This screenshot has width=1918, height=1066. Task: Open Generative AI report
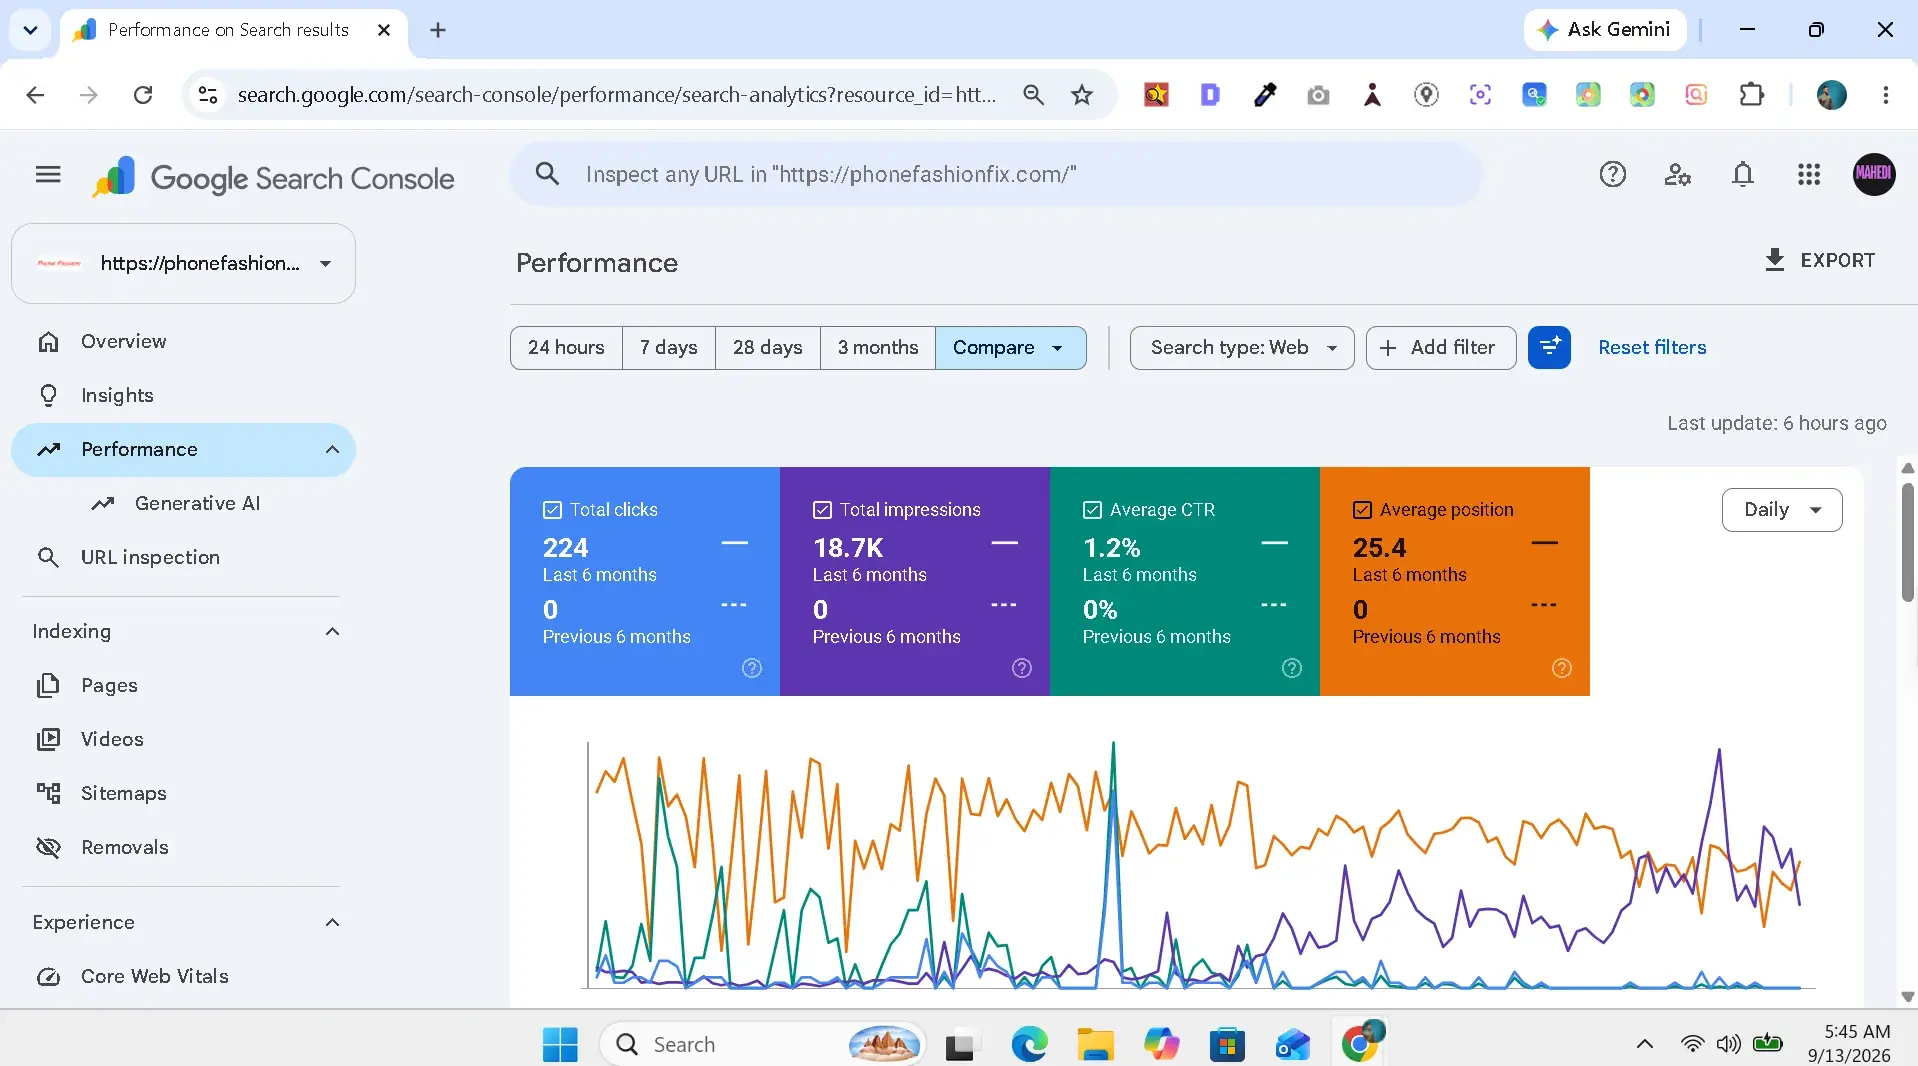pyautogui.click(x=197, y=504)
